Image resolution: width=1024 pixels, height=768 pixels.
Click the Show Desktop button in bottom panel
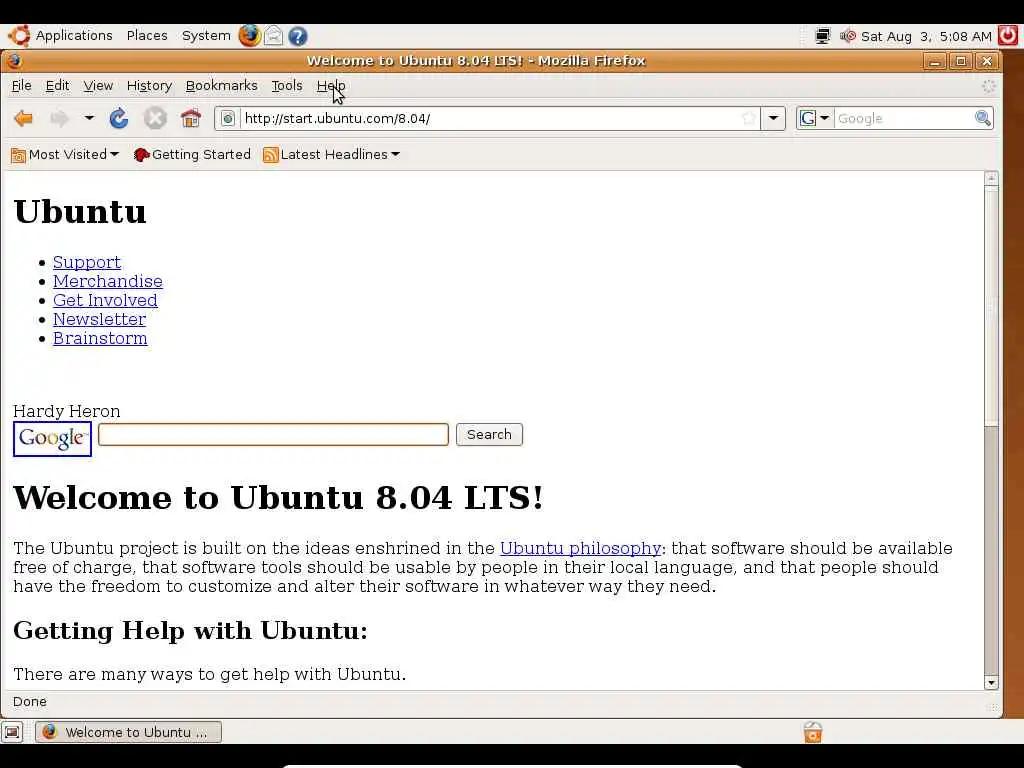(12, 732)
